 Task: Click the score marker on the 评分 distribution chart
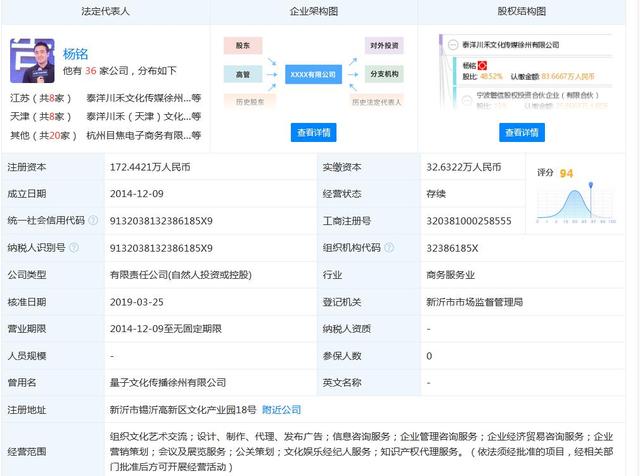coord(591,186)
